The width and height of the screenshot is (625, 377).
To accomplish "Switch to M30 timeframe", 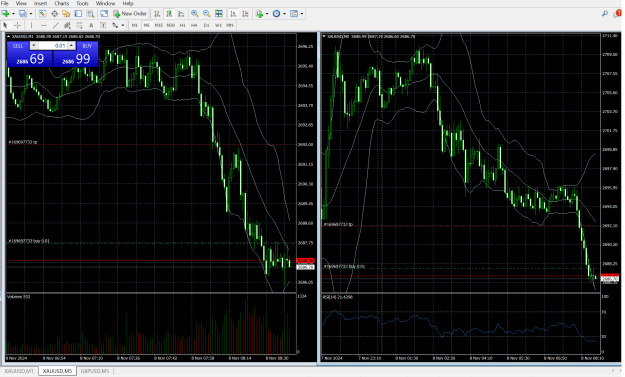I will coord(171,25).
